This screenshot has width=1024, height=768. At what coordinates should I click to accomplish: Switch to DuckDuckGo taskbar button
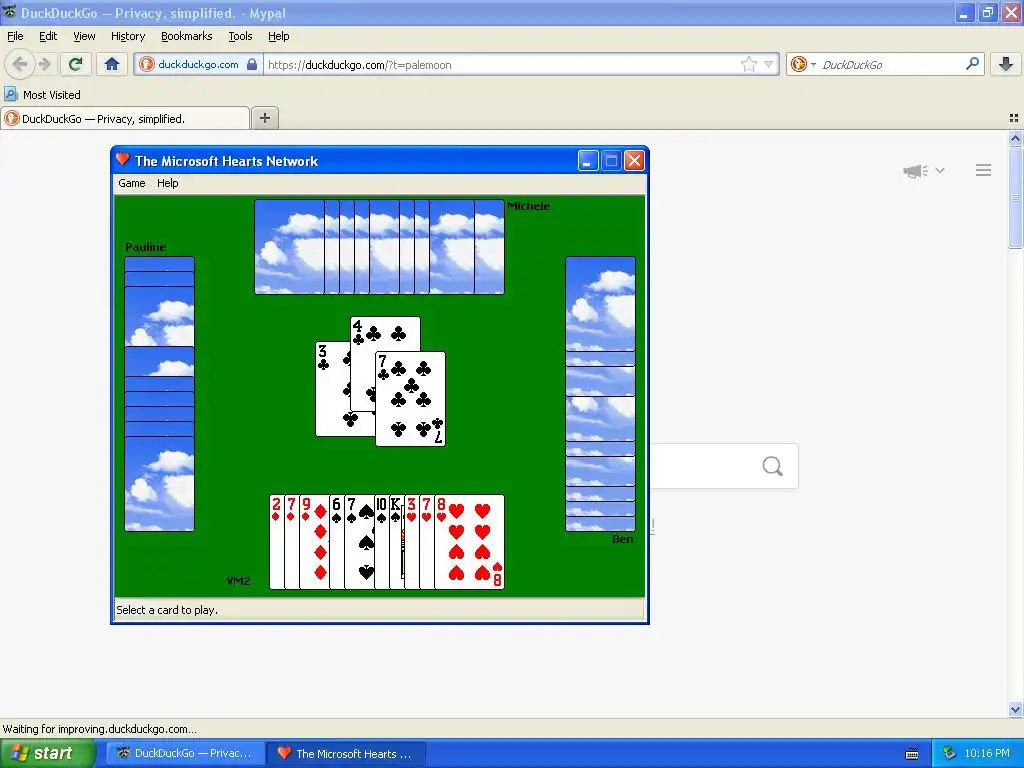pos(185,754)
